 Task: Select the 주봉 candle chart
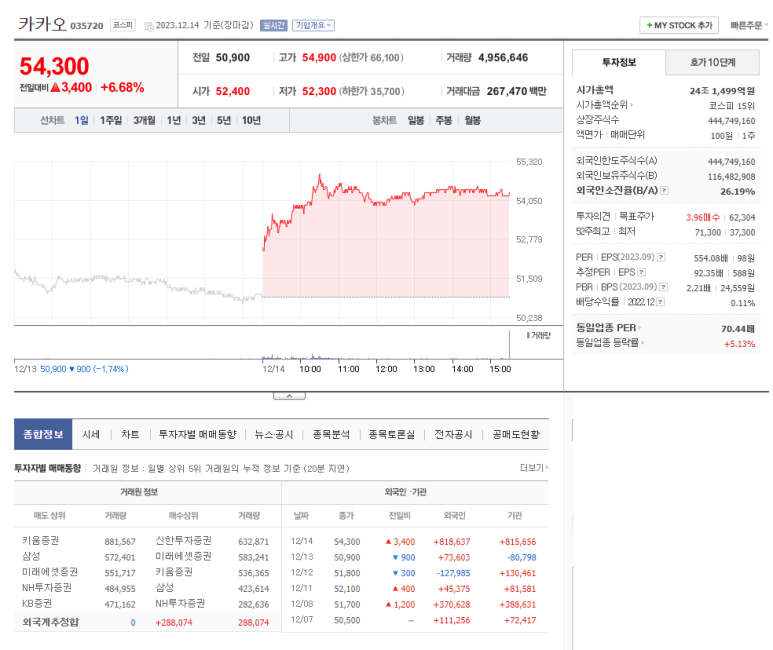pyautogui.click(x=444, y=120)
